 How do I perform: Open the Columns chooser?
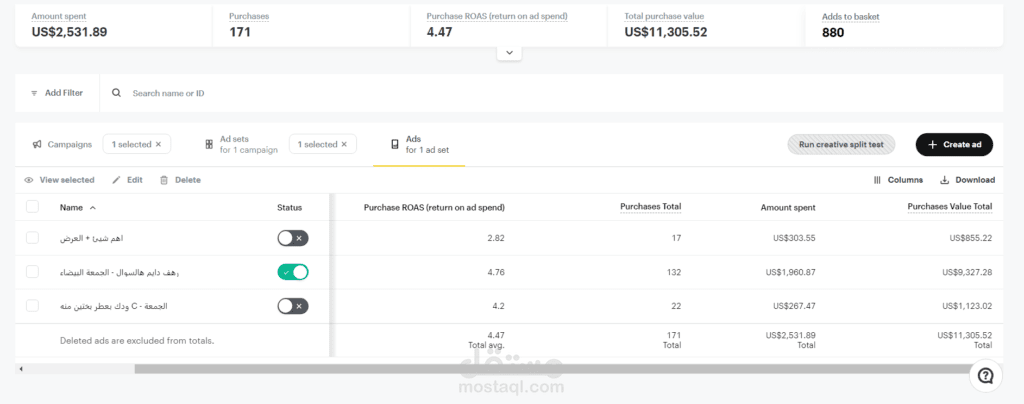[x=897, y=180]
